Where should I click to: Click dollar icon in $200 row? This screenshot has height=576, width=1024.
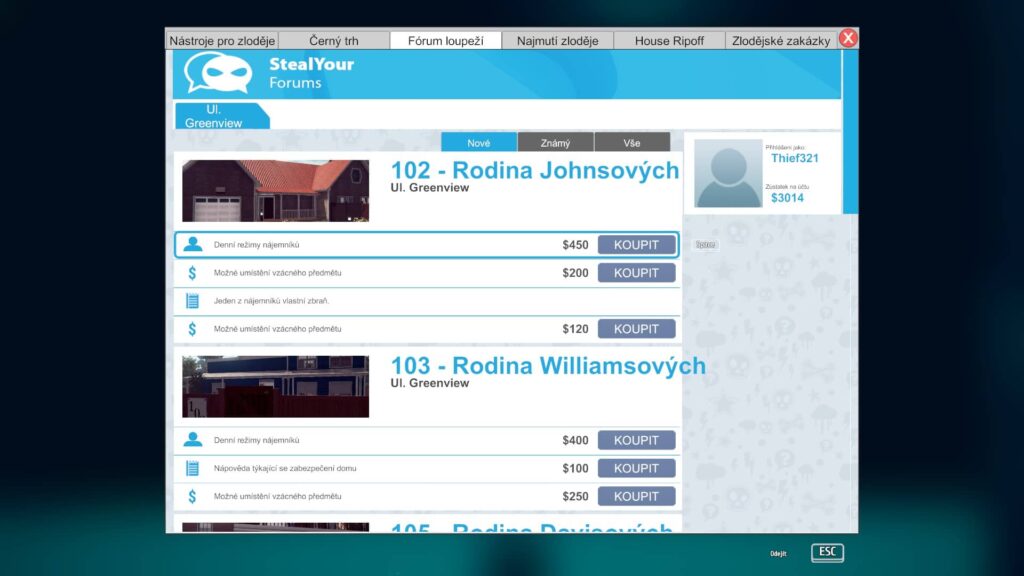192,273
